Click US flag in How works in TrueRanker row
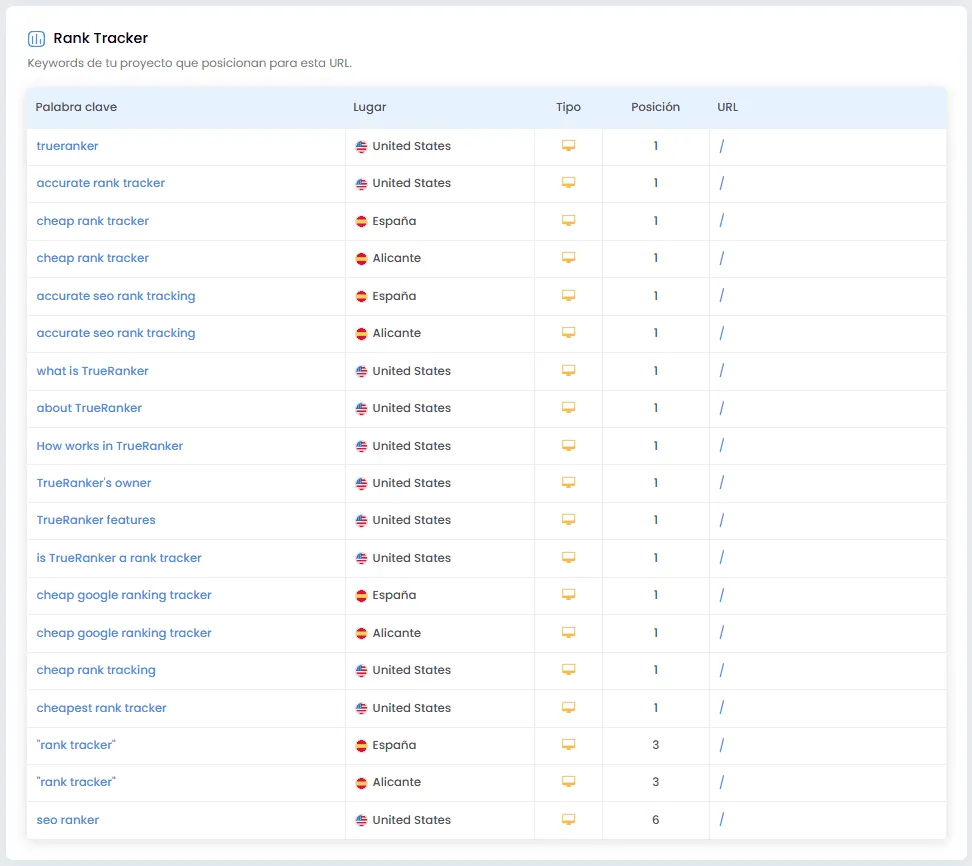 tap(361, 446)
